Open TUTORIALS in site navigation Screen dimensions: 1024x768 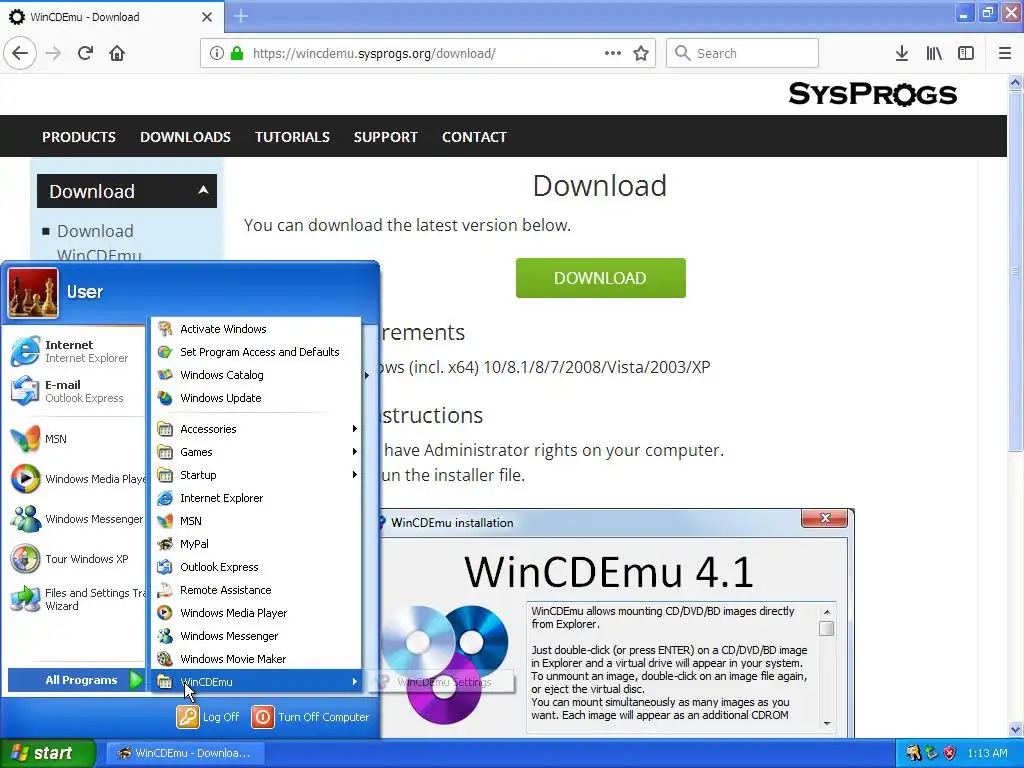pos(292,137)
